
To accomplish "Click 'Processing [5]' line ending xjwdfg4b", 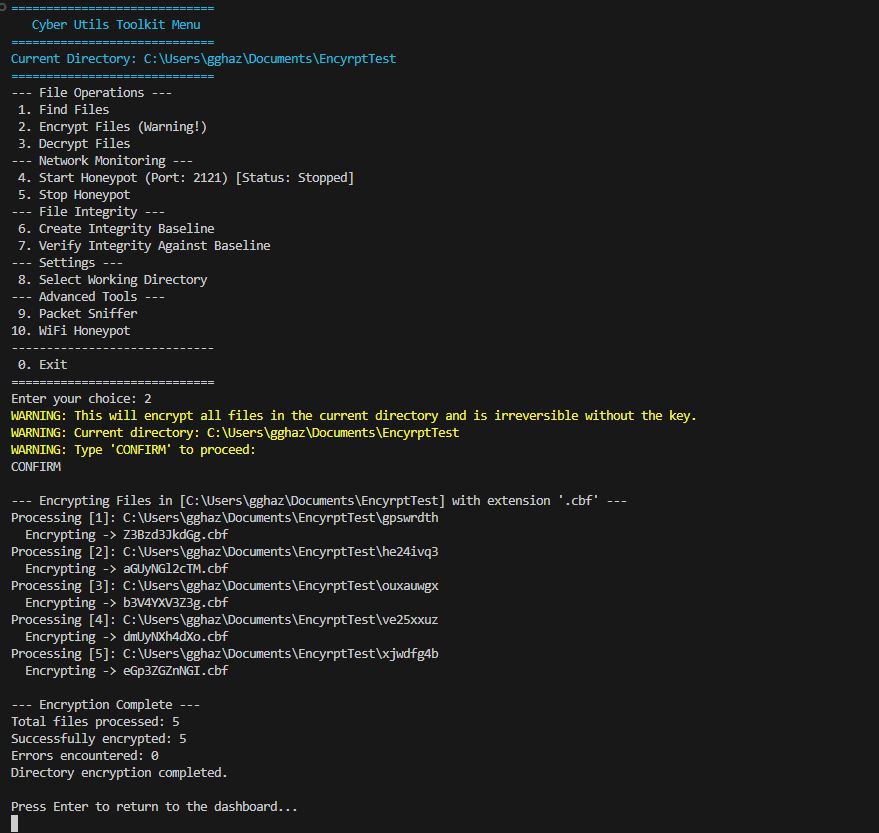I will [225, 654].
